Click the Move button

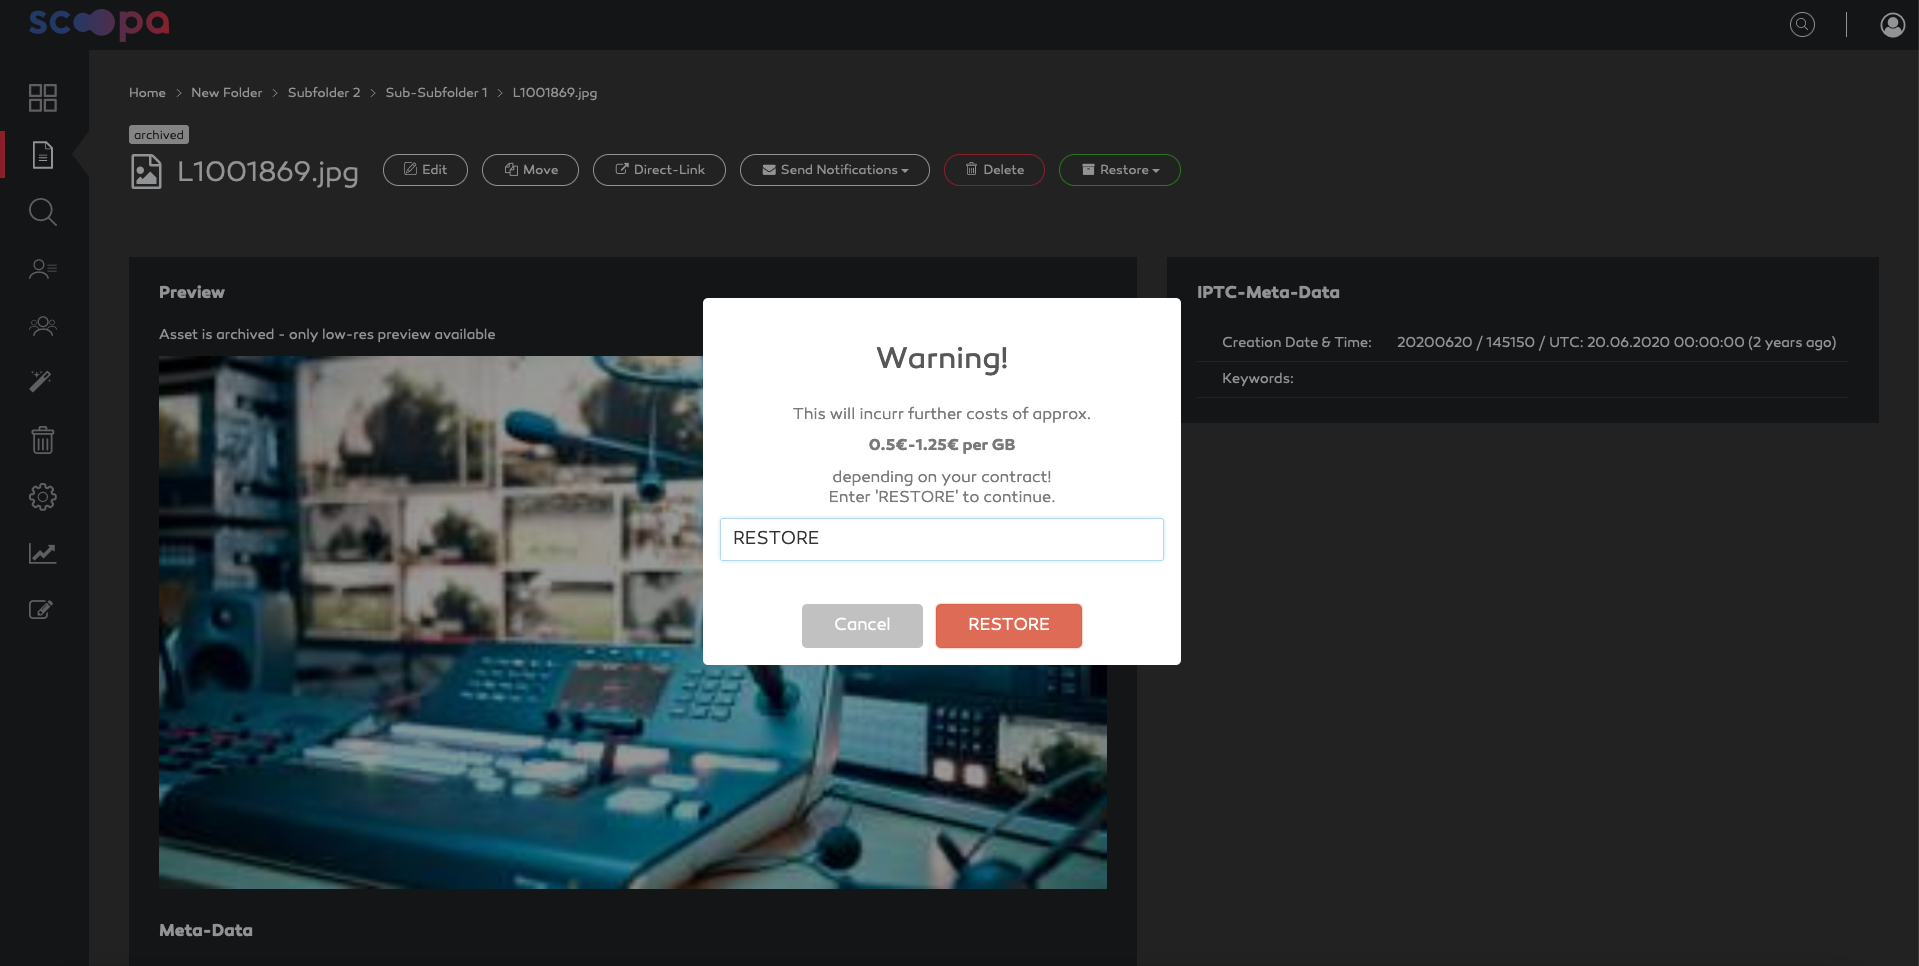point(530,170)
